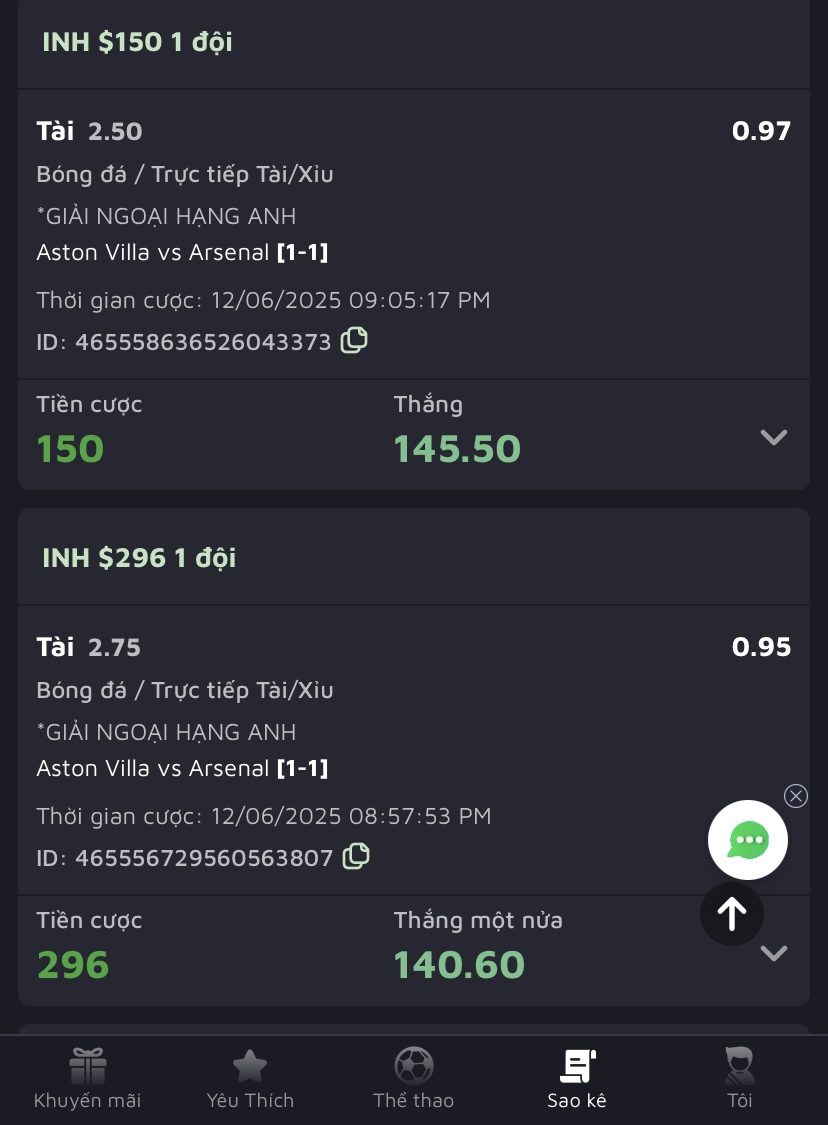This screenshot has height=1125, width=828.
Task: Copy bet ID ending in 043373
Action: 354,341
